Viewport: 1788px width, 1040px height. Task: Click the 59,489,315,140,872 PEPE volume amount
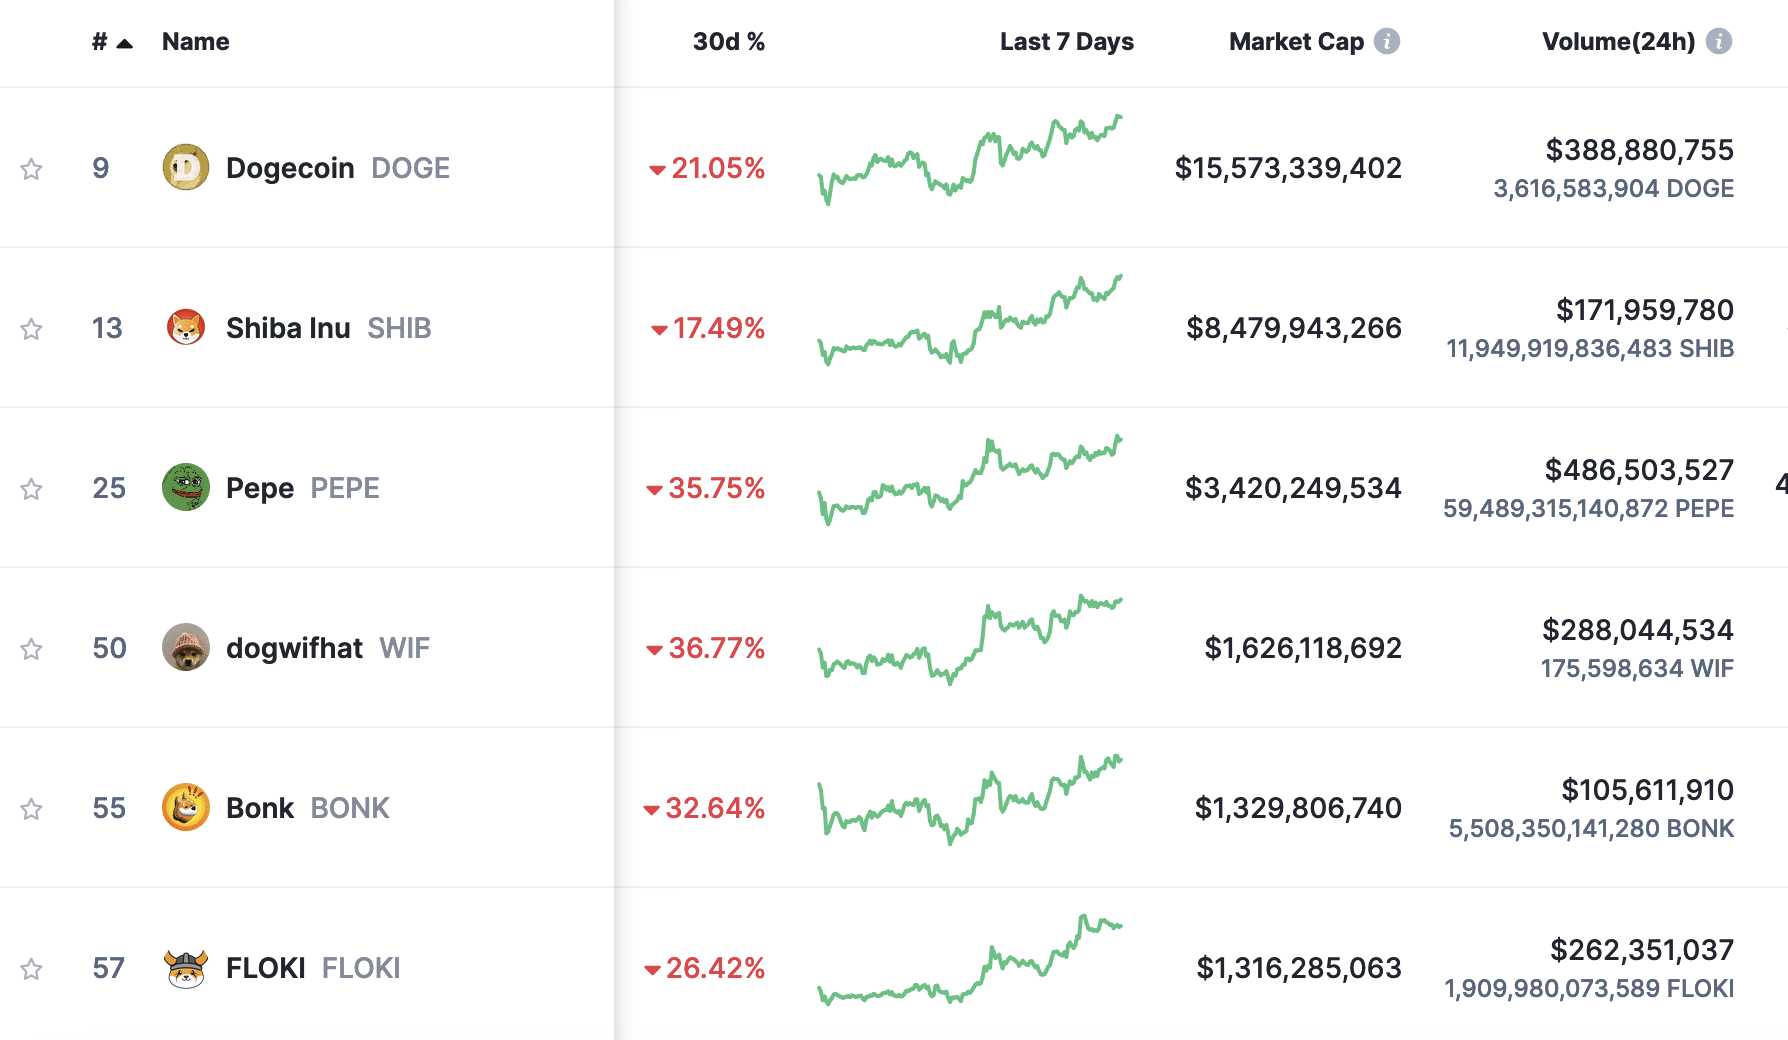point(1589,508)
